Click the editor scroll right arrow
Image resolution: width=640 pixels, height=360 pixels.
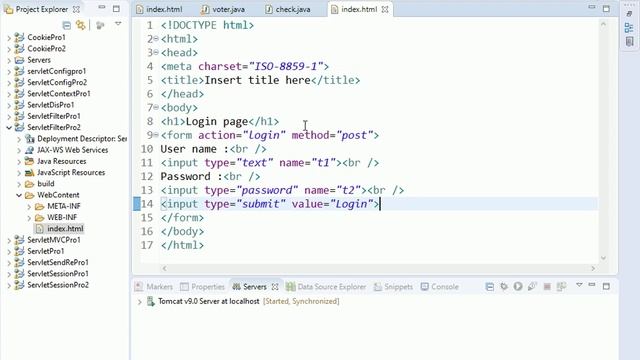tap(593, 269)
